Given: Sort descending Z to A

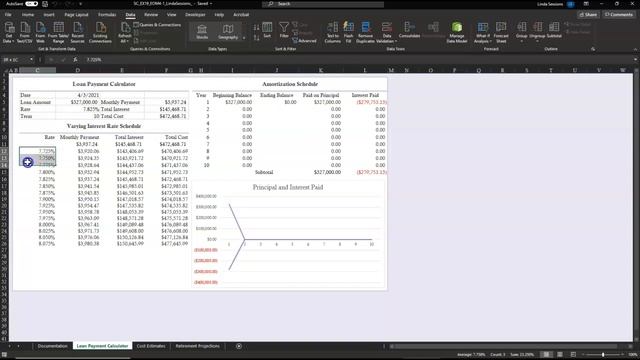Looking at the screenshot, I should (256, 38).
